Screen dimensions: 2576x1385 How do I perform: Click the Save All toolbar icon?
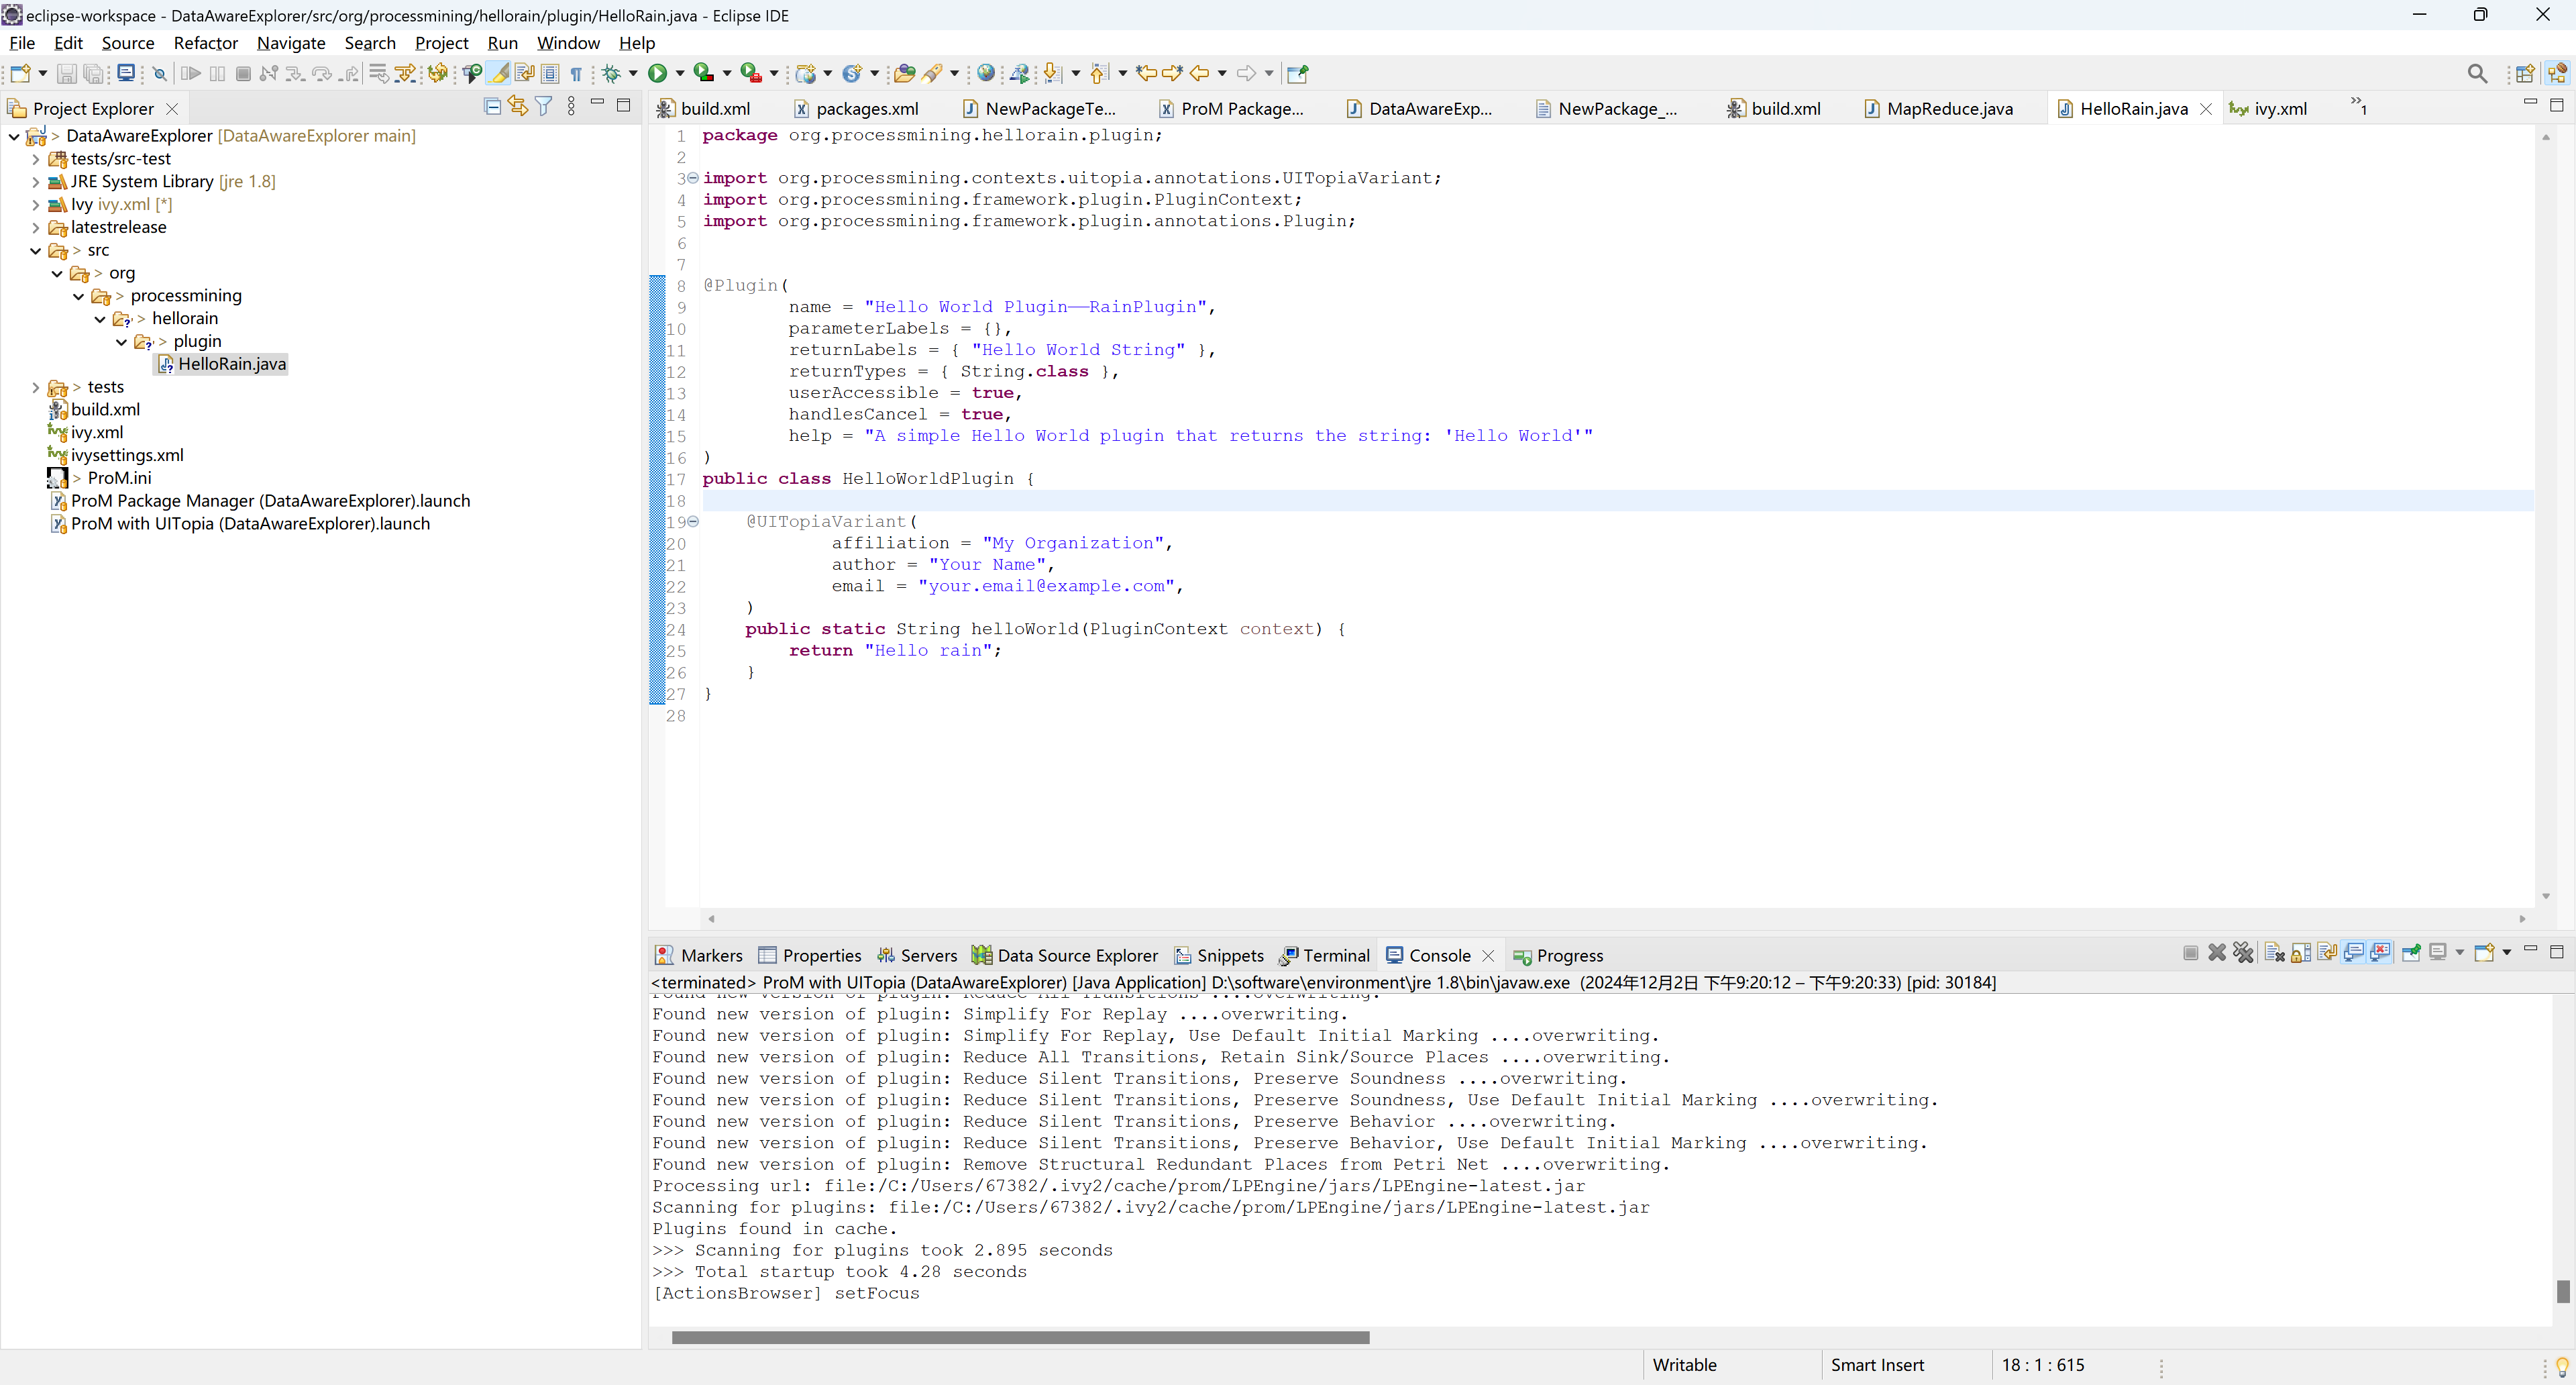[x=93, y=73]
